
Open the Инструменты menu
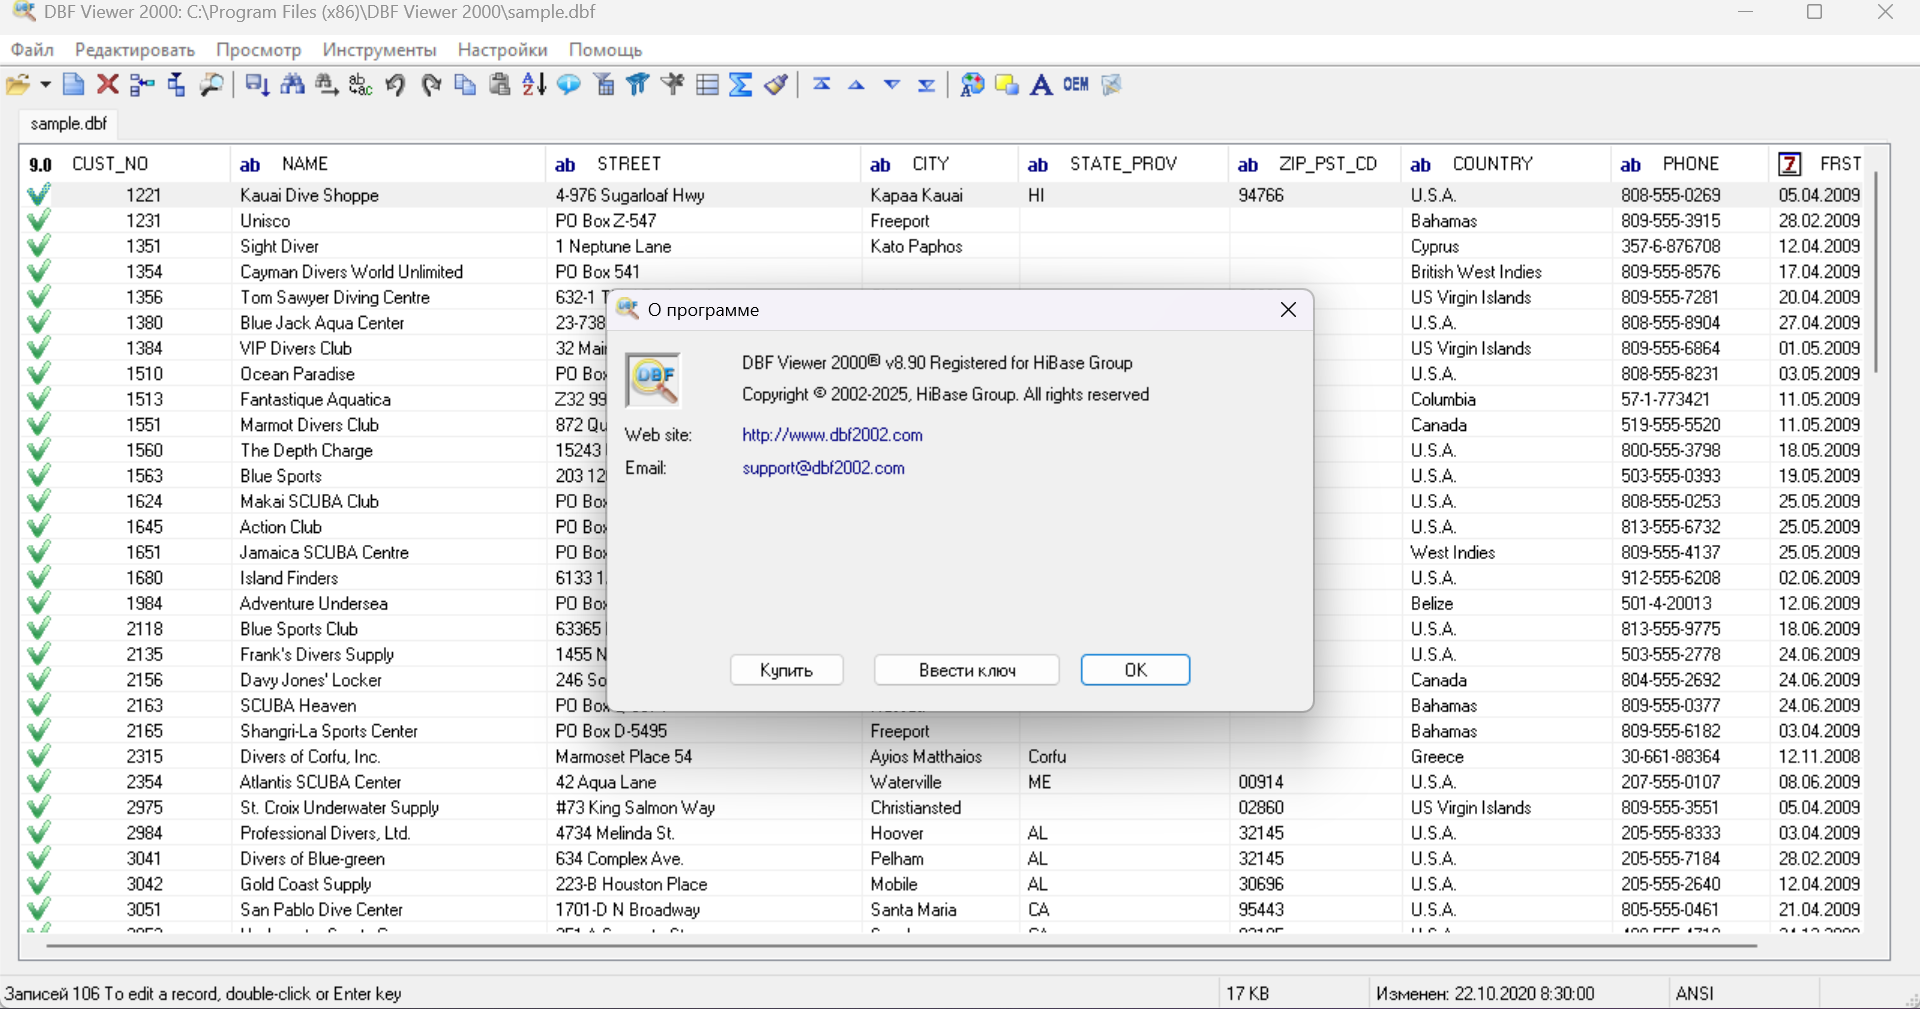coord(379,50)
